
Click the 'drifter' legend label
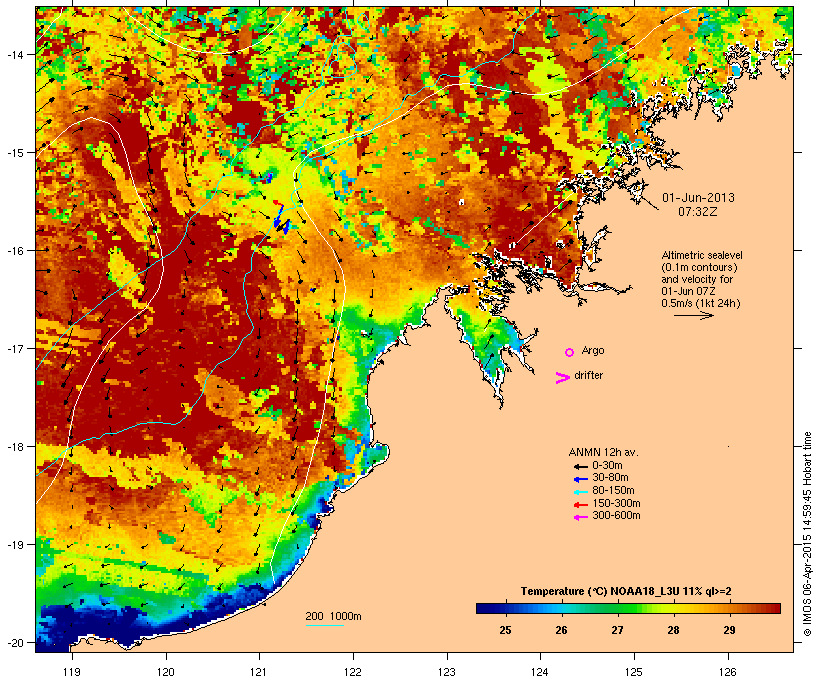click(x=588, y=375)
